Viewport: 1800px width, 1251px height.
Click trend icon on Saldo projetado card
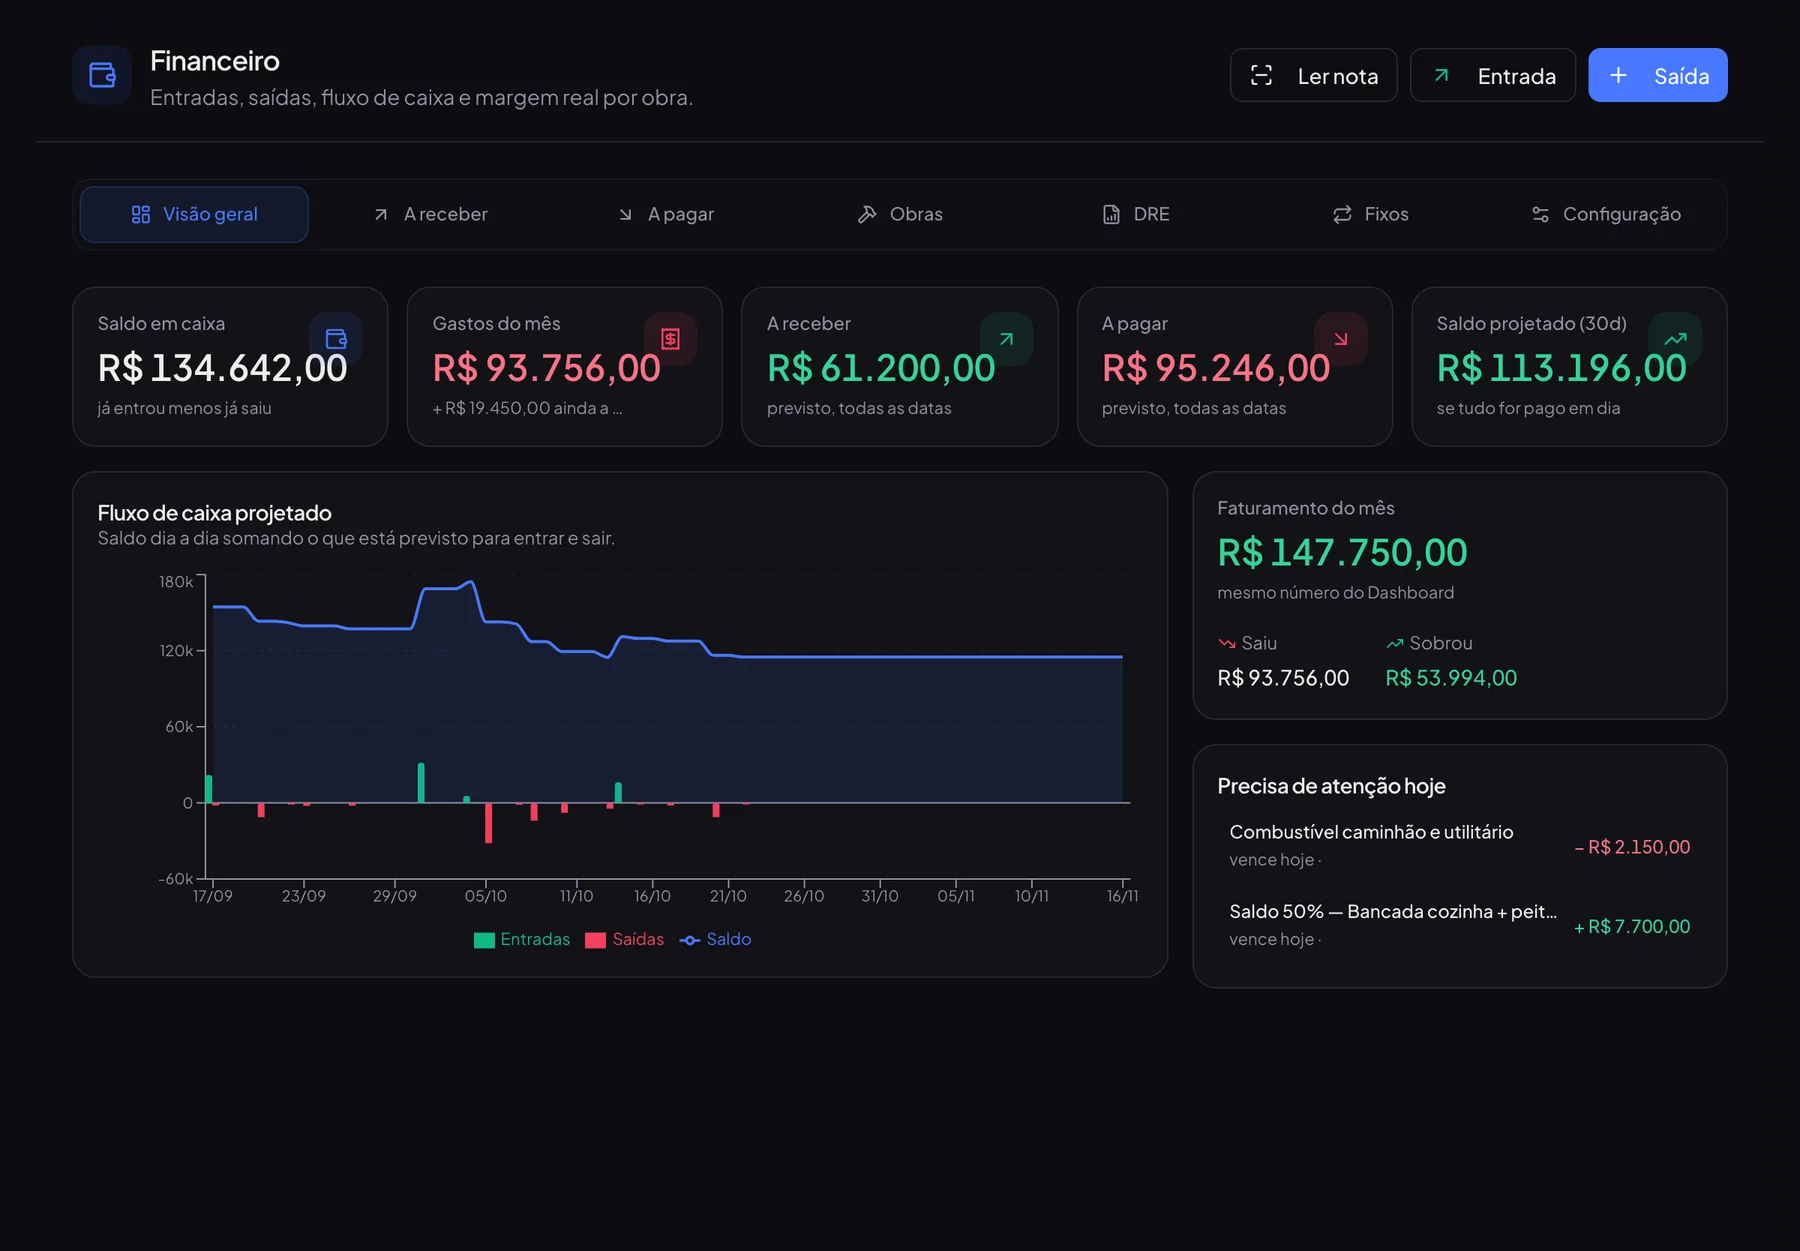(1675, 339)
